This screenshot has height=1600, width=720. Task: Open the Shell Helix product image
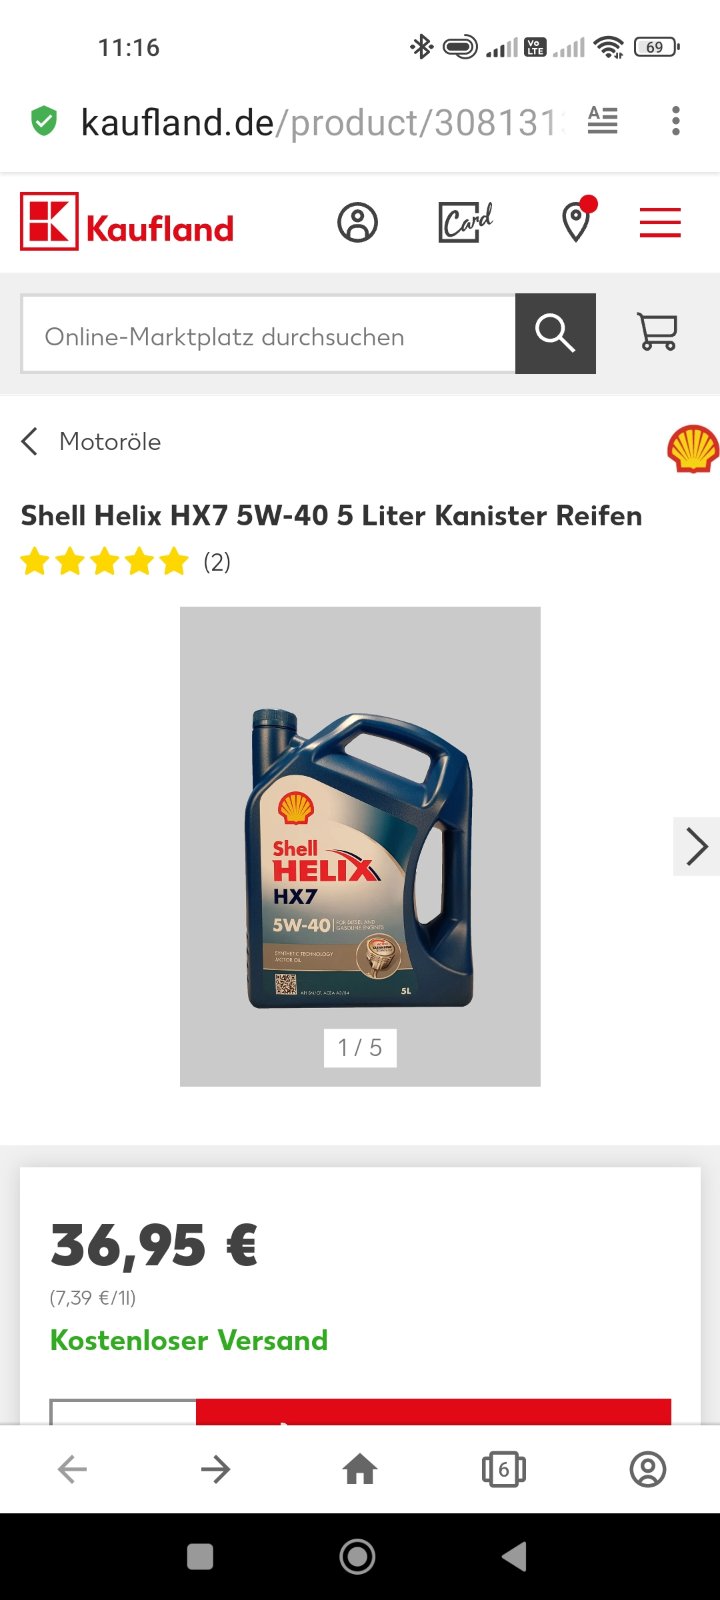(x=360, y=846)
